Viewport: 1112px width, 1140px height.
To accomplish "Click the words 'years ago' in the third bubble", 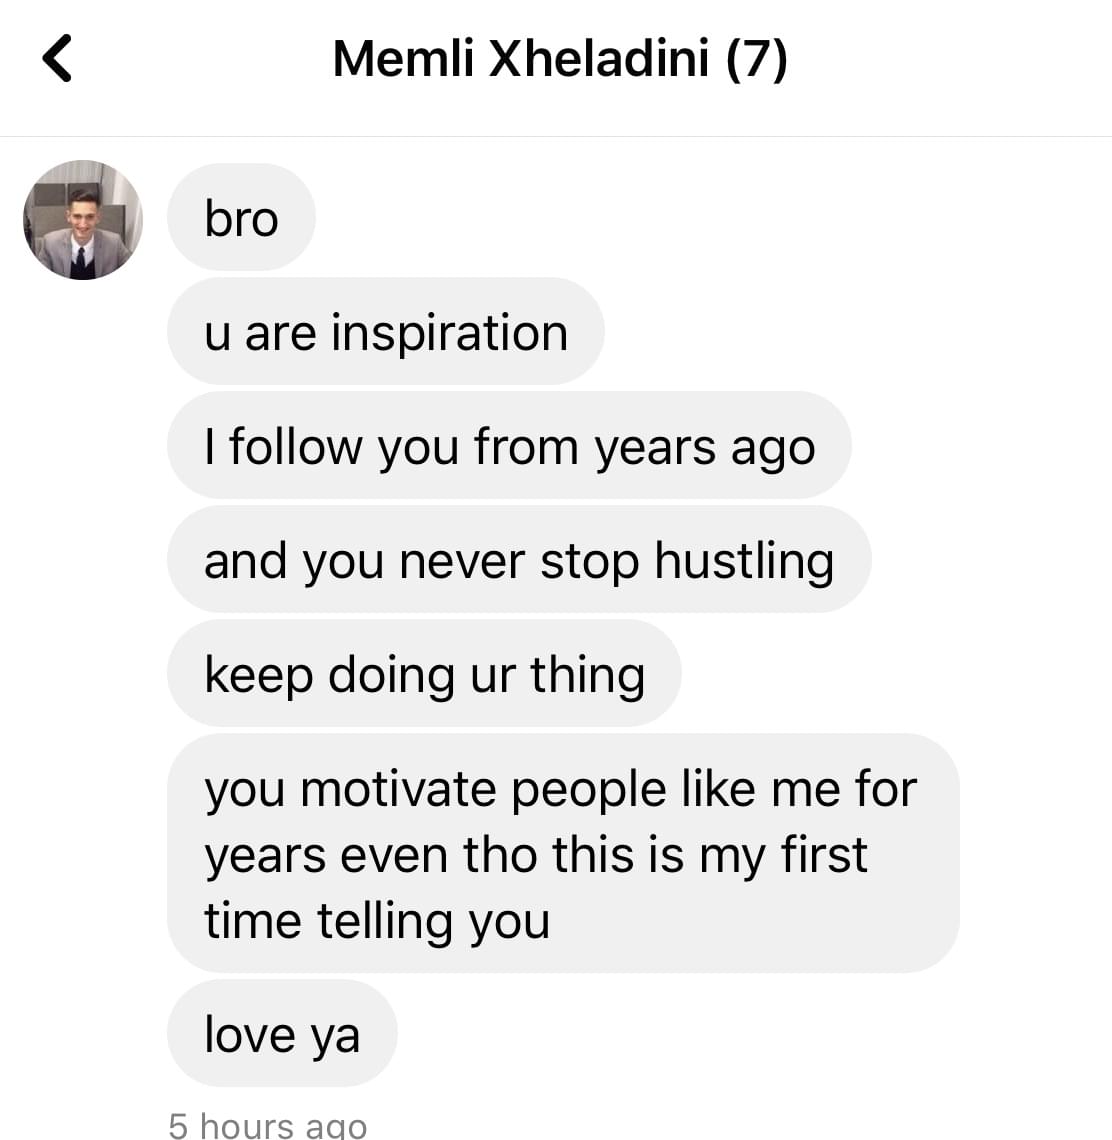I will tap(705, 448).
